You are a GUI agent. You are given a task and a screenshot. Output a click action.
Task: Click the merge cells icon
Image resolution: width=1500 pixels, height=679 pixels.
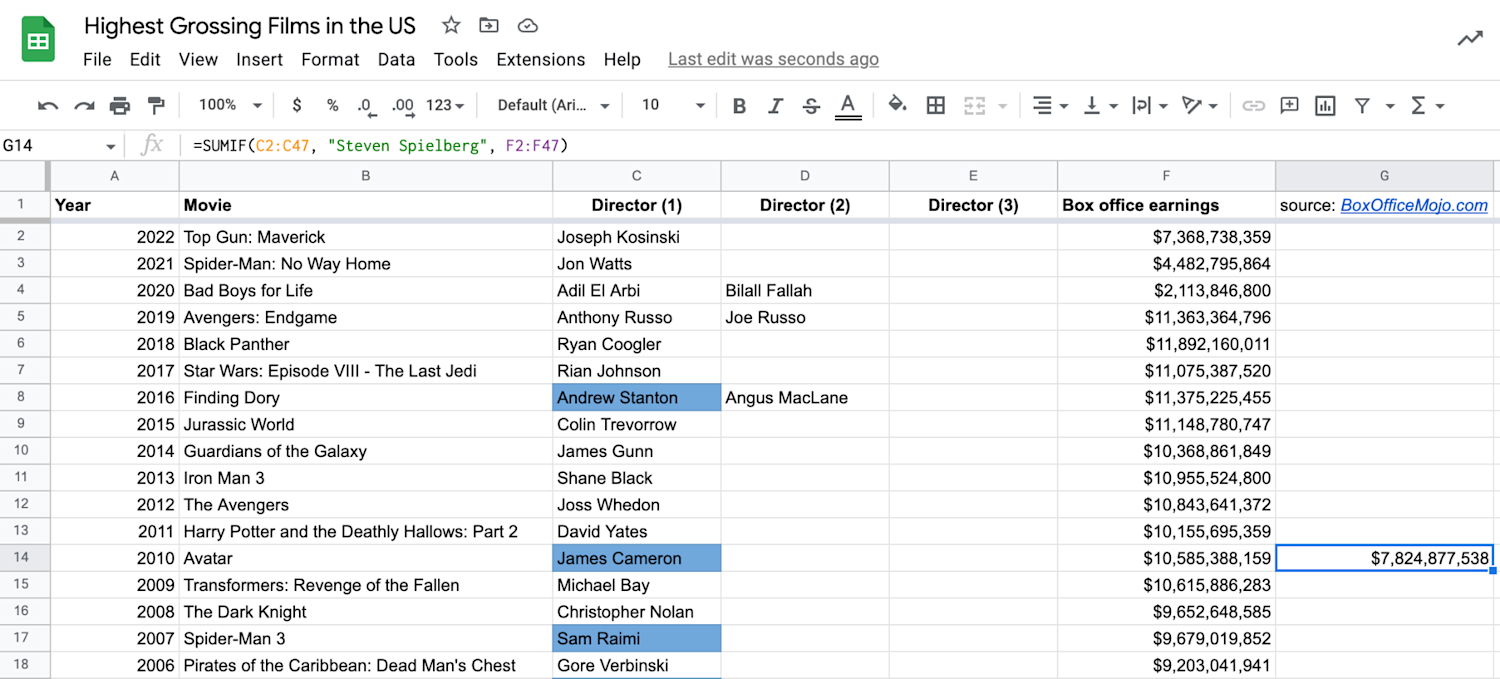(x=975, y=105)
